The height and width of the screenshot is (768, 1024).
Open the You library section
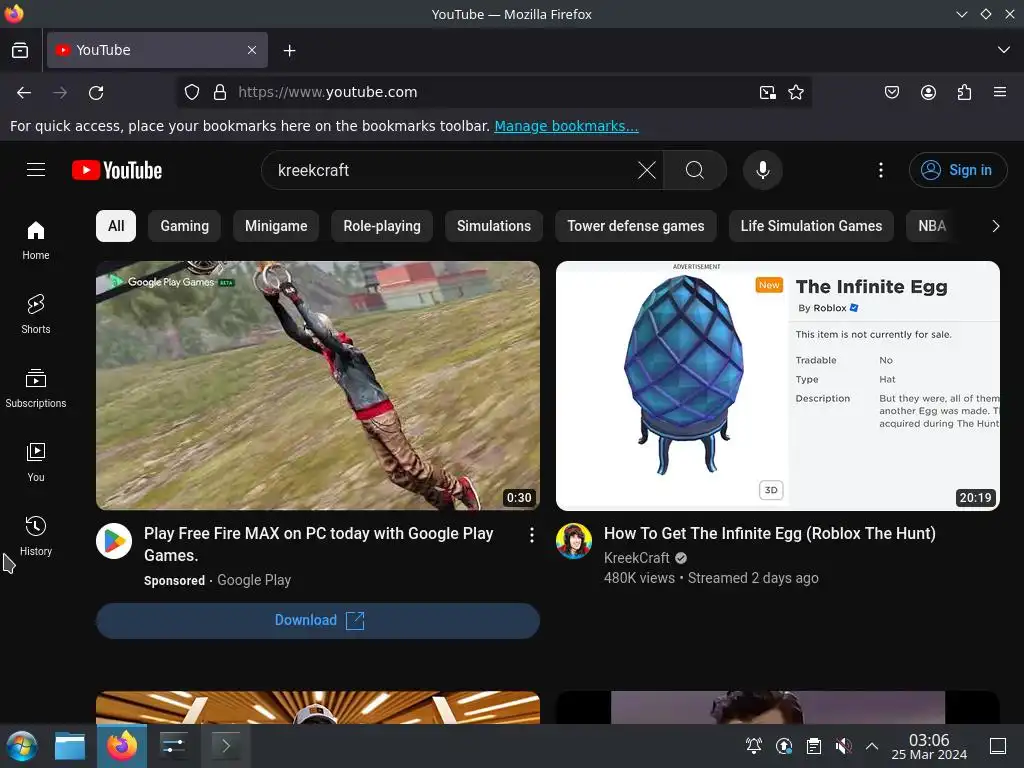[x=36, y=462]
